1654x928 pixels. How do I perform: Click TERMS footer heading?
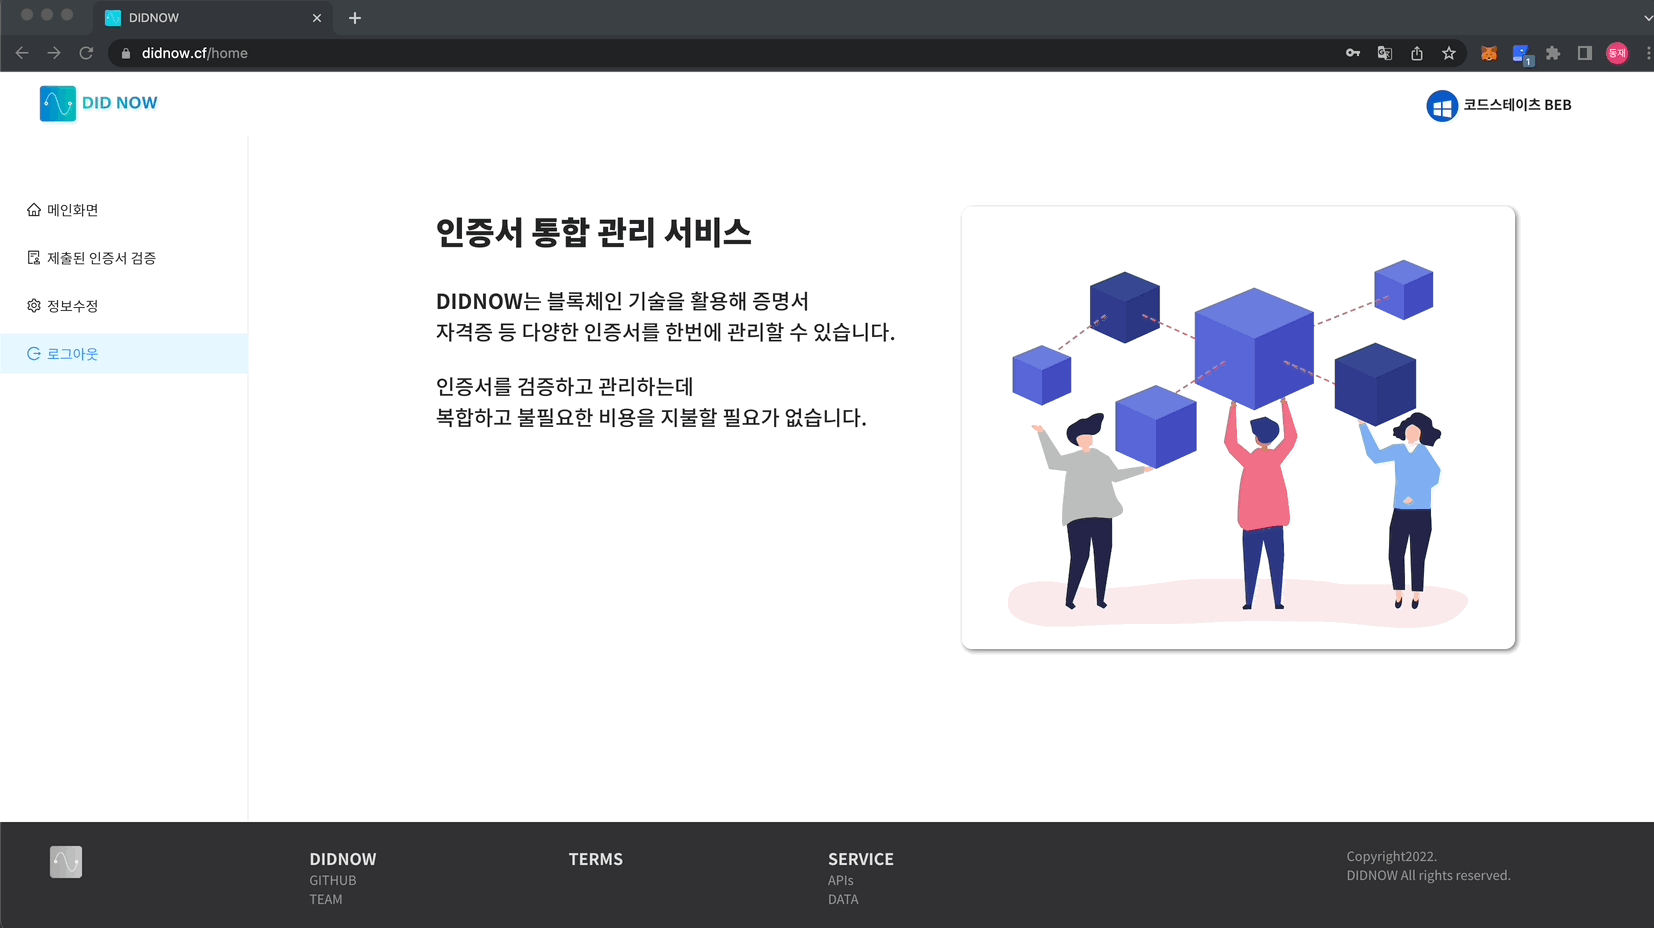(596, 859)
